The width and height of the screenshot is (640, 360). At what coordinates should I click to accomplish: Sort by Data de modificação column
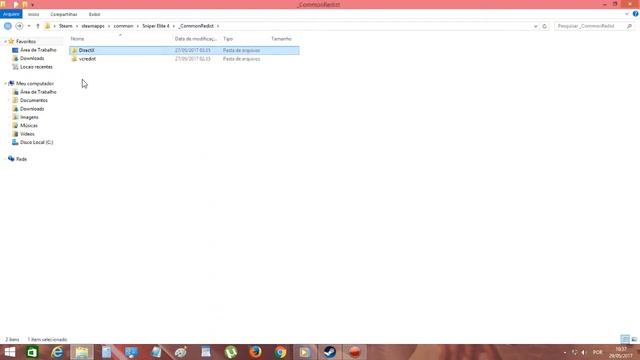196,39
